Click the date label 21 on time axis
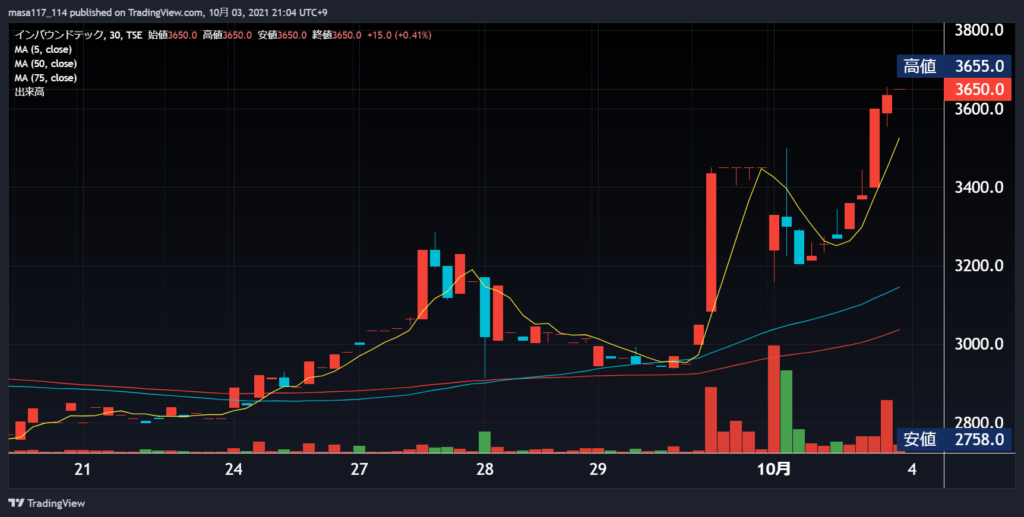Viewport: 1024px width, 517px height. click(82, 469)
